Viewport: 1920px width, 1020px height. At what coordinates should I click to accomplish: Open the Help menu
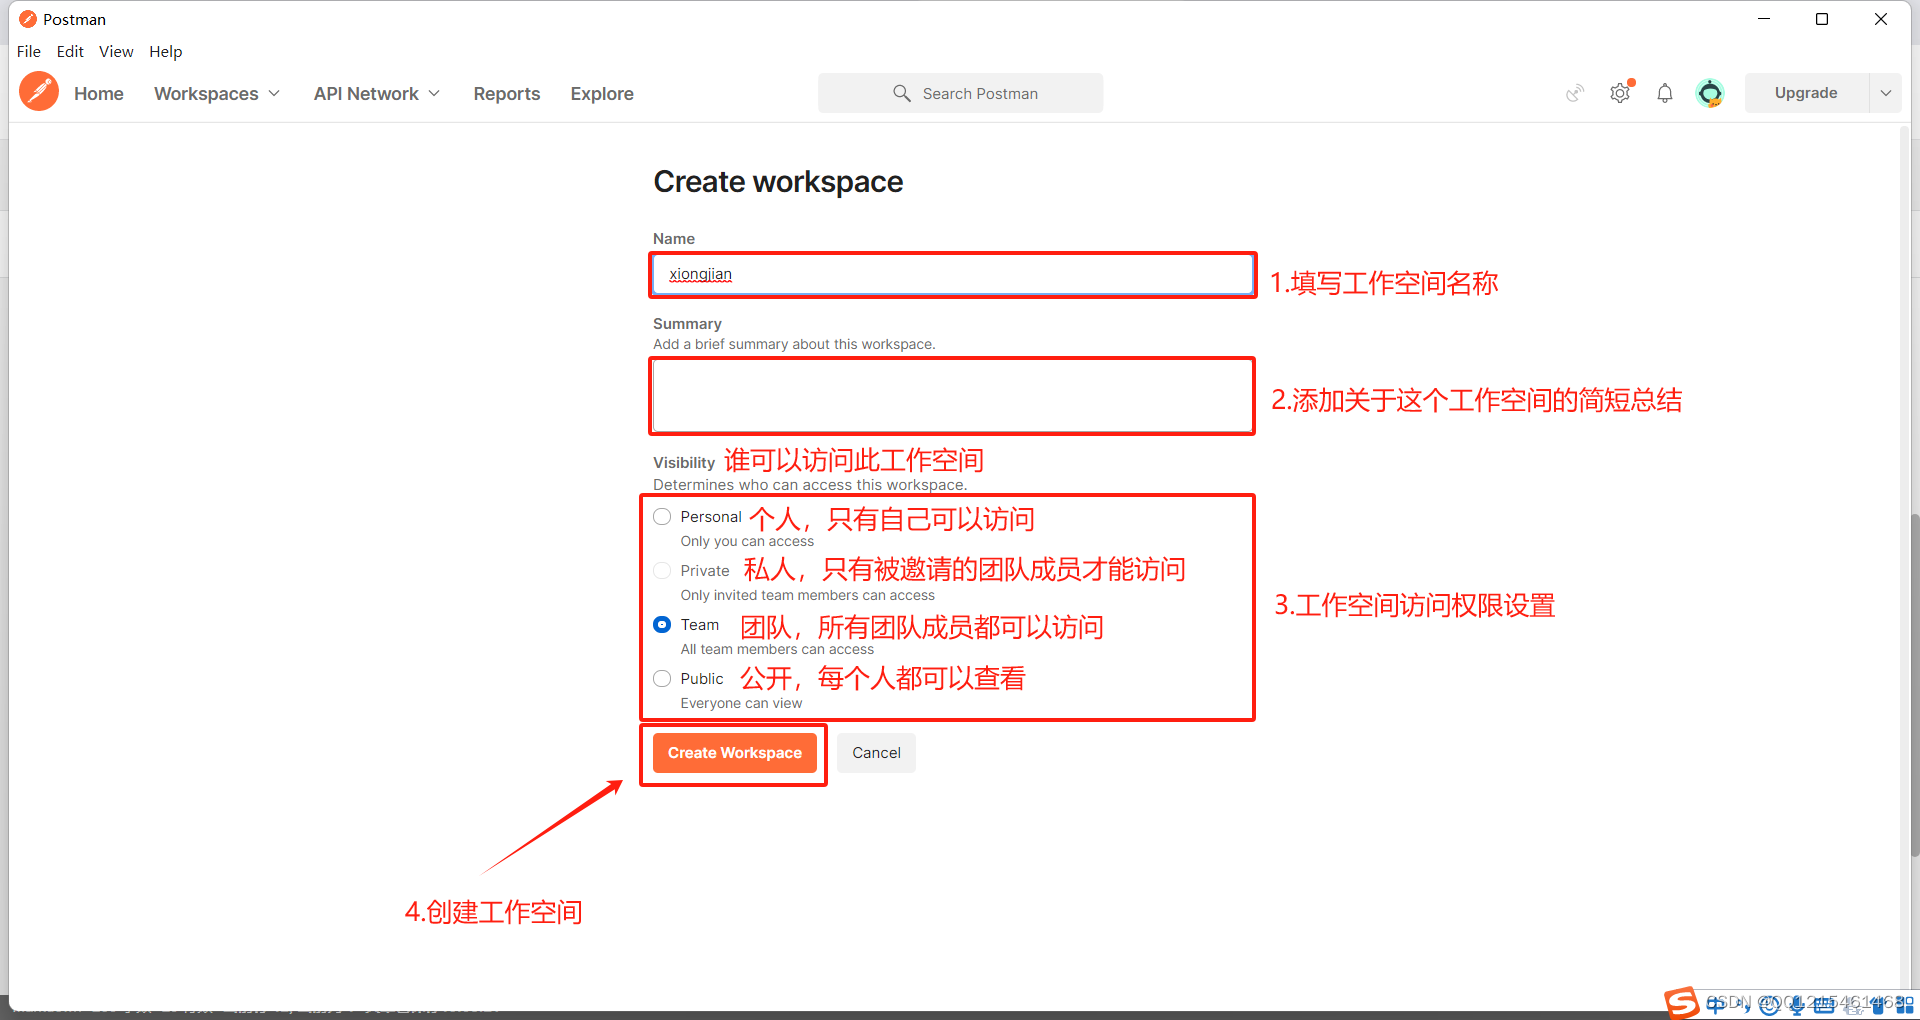[166, 51]
